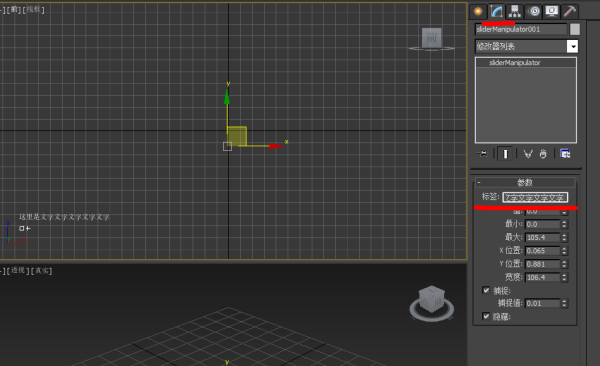Image resolution: width=600 pixels, height=366 pixels.
Task: Open the Create command panel tab
Action: click(x=478, y=11)
